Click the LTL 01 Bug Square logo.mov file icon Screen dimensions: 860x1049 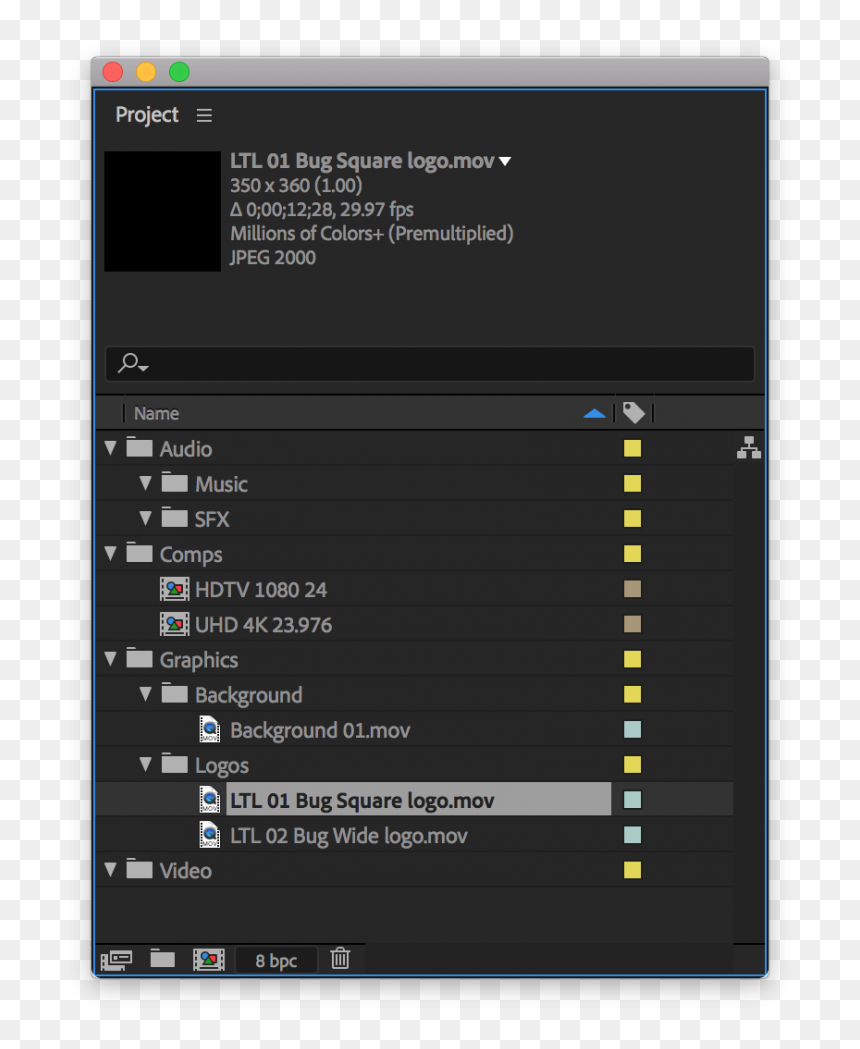209,800
